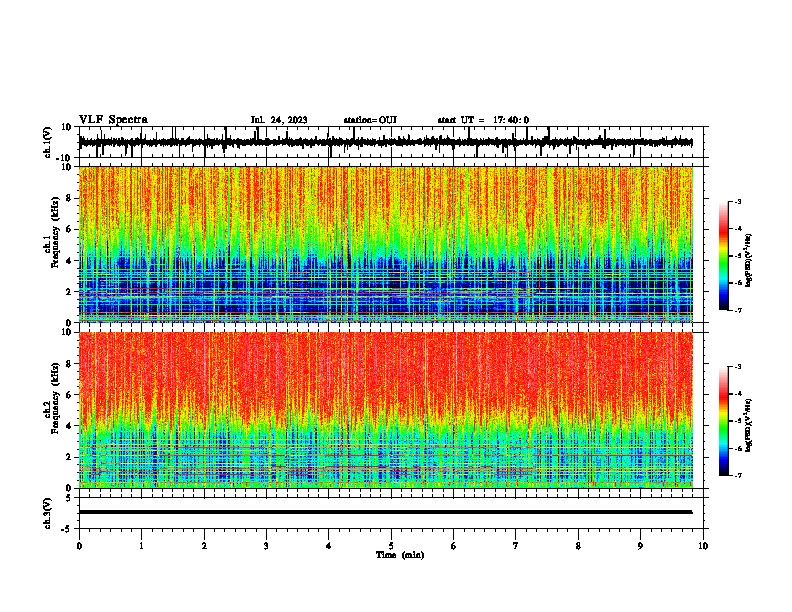This screenshot has width=792, height=612.
Task: Click the "2" kHz tick on ch.2 frequency axis
Action: point(69,457)
